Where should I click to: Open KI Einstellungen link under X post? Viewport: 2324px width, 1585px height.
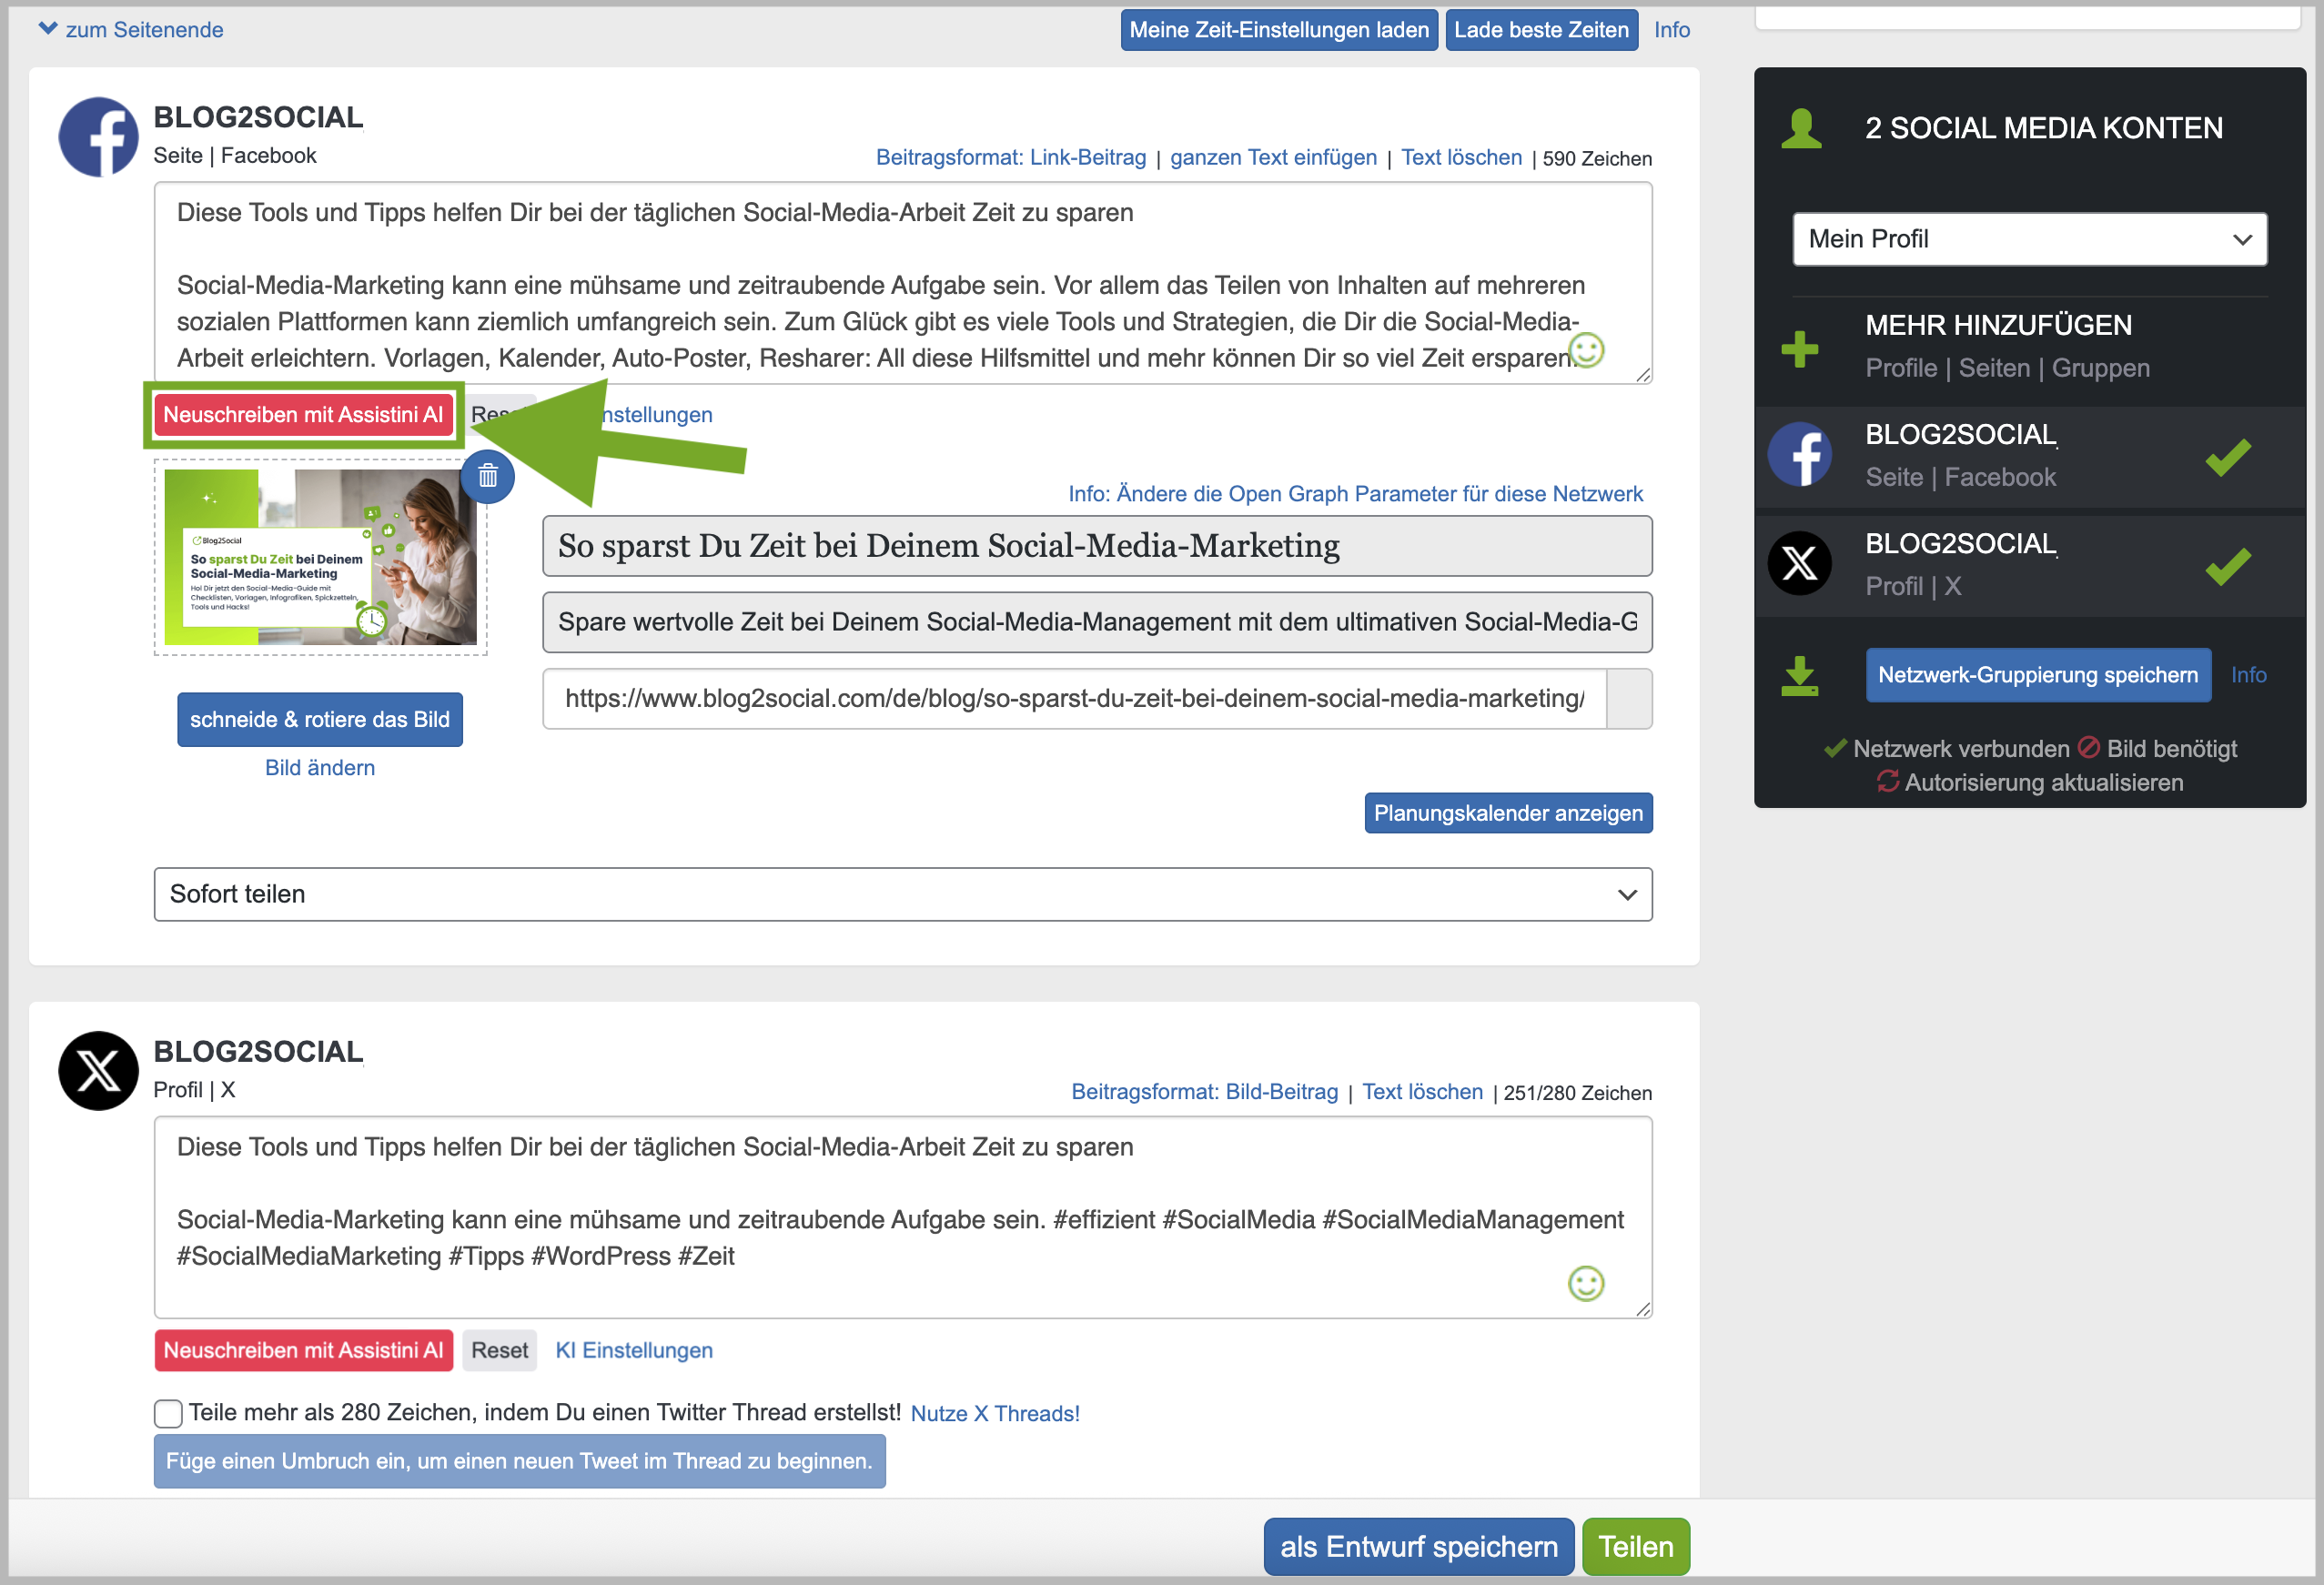[633, 1350]
